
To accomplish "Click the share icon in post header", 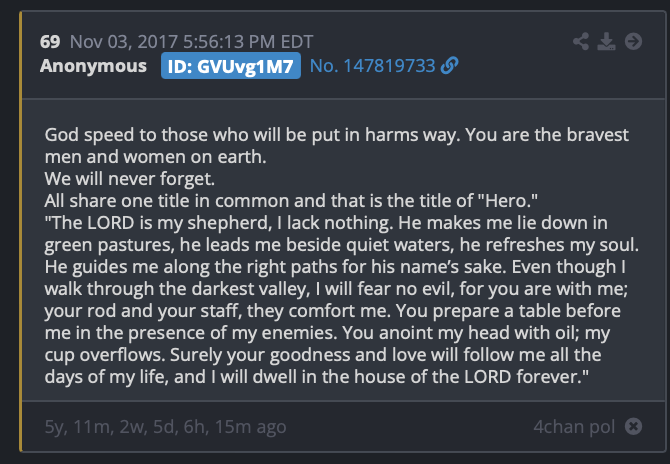I will click(582, 41).
